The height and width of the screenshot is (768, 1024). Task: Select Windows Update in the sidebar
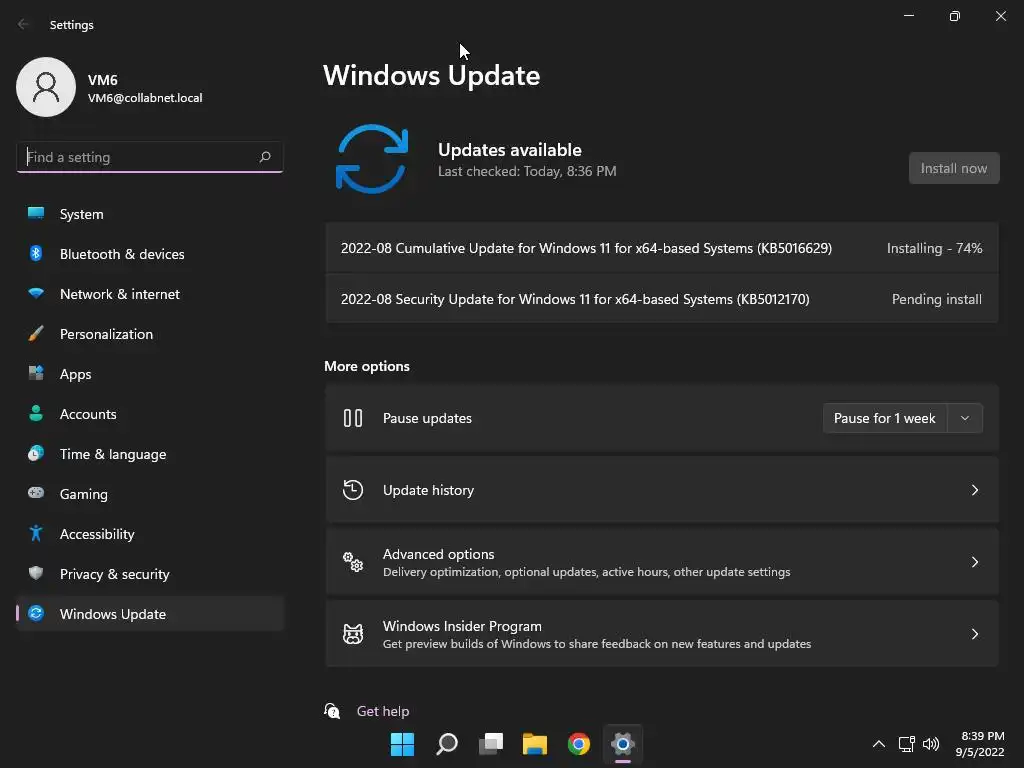[x=150, y=613]
